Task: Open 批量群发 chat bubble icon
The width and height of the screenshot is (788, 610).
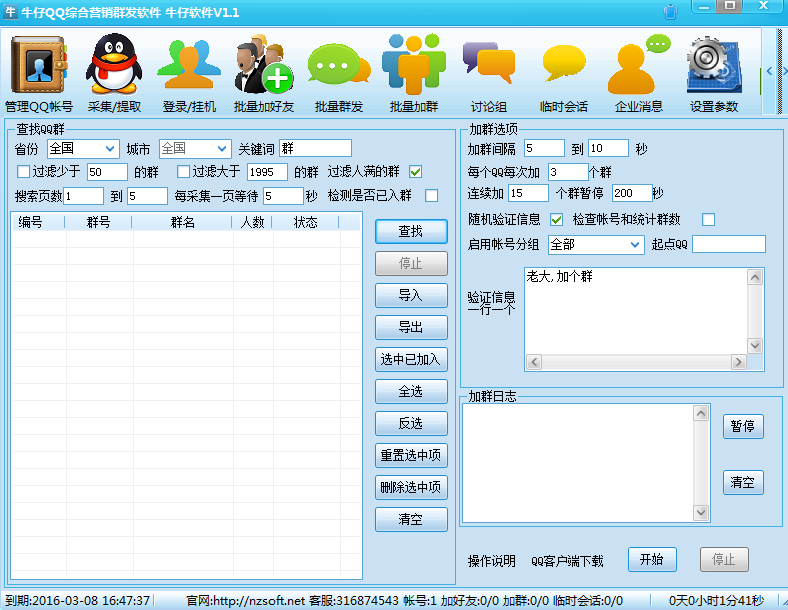Action: pyautogui.click(x=339, y=65)
